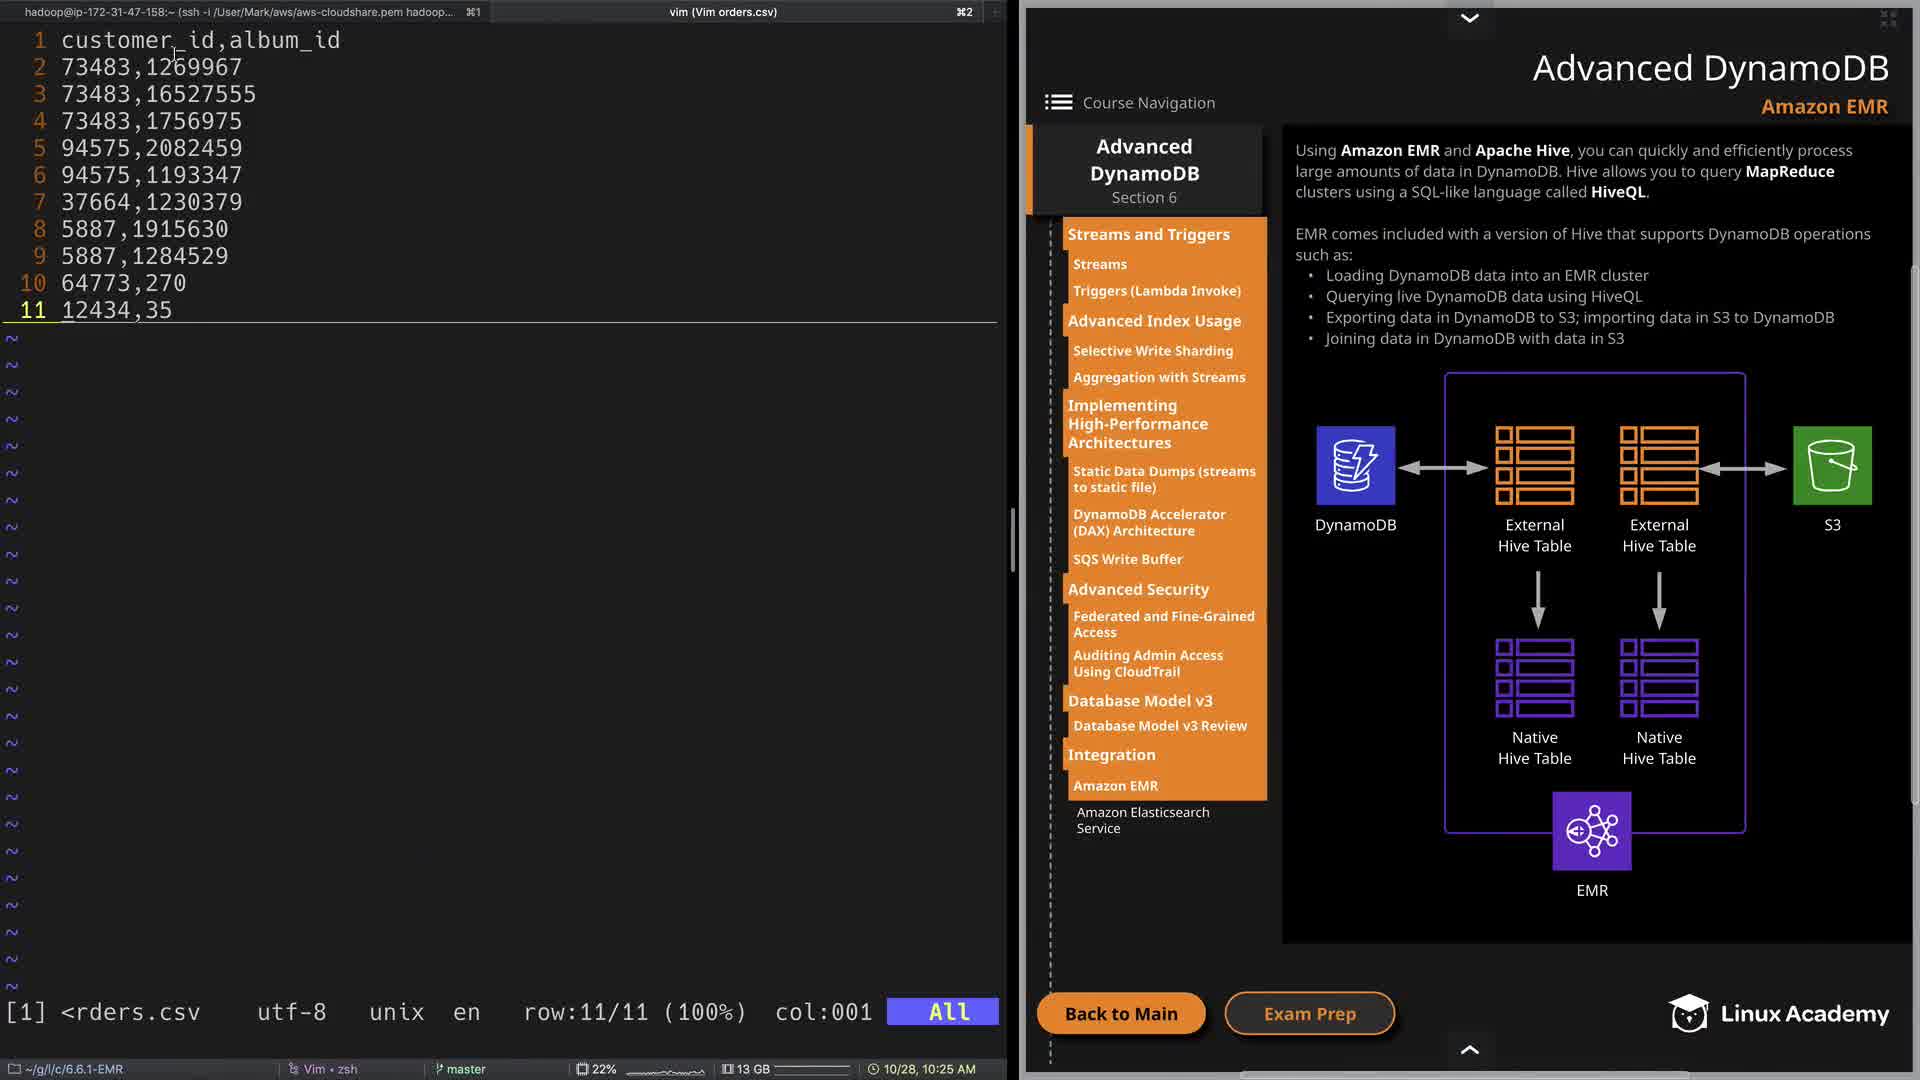Switch to the hadoop ssh terminal tab
The height and width of the screenshot is (1080, 1920).
pos(240,12)
